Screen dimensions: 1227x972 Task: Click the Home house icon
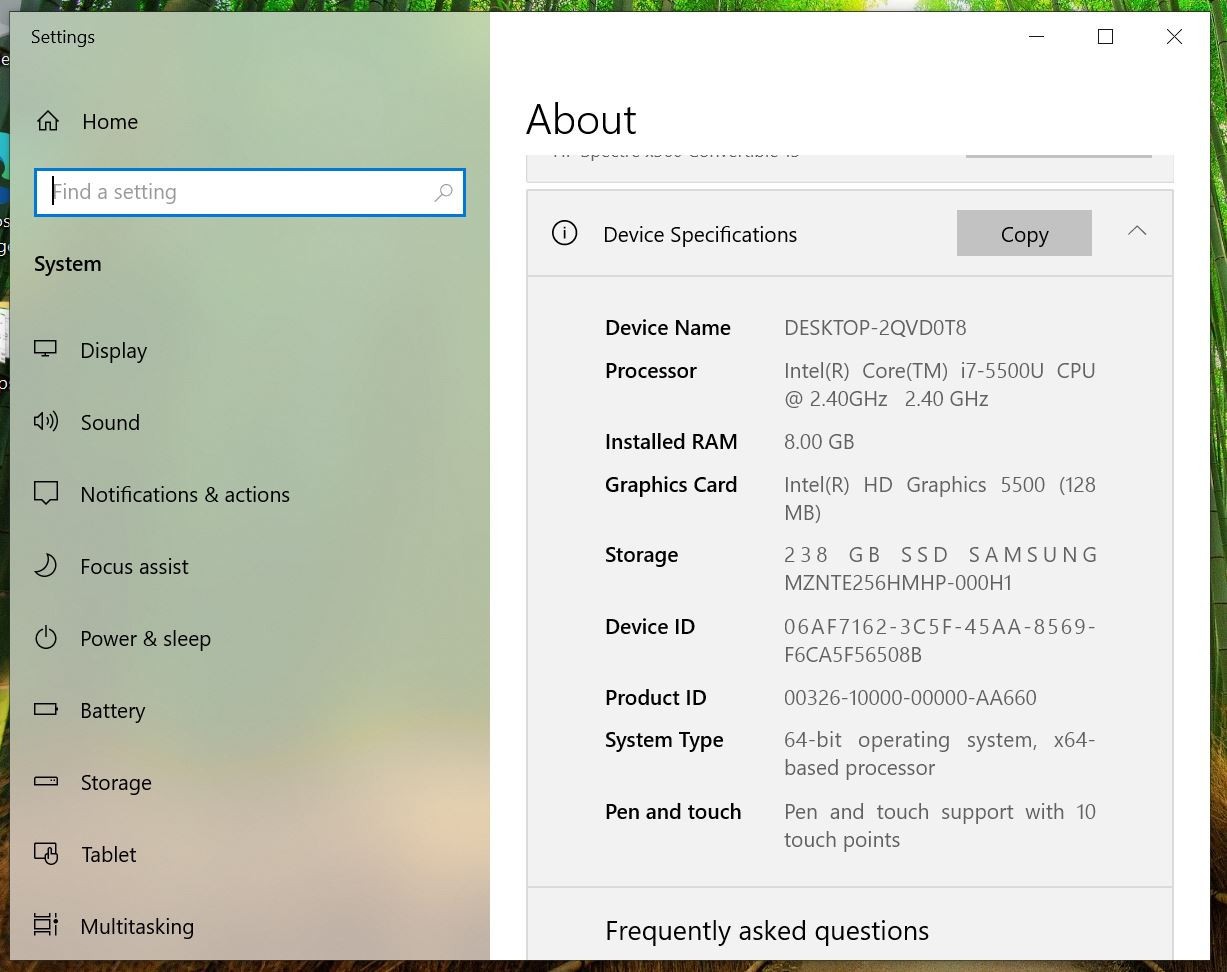click(x=47, y=121)
